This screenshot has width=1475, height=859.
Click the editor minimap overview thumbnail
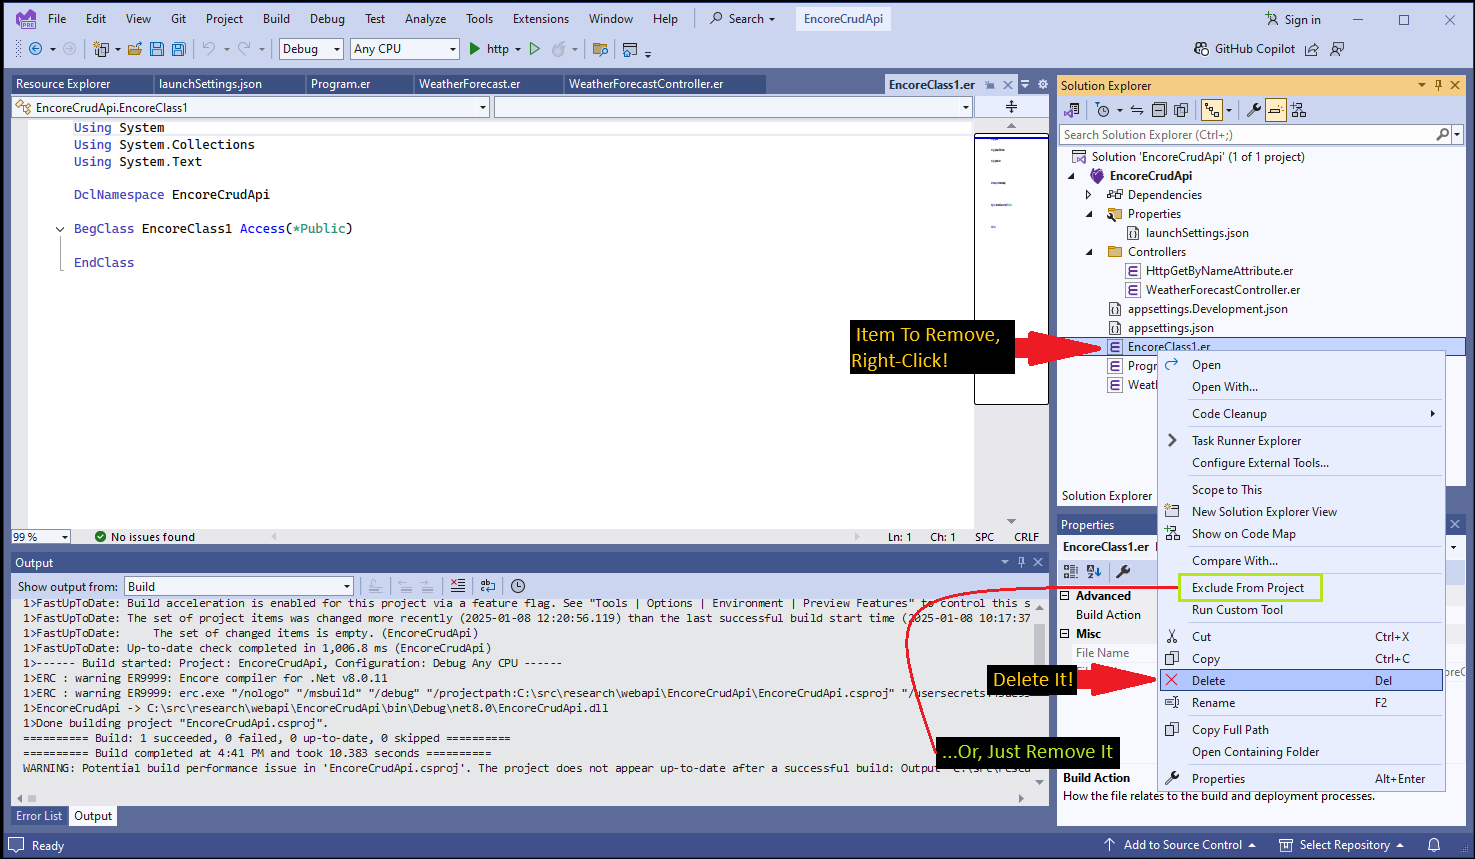(1011, 269)
